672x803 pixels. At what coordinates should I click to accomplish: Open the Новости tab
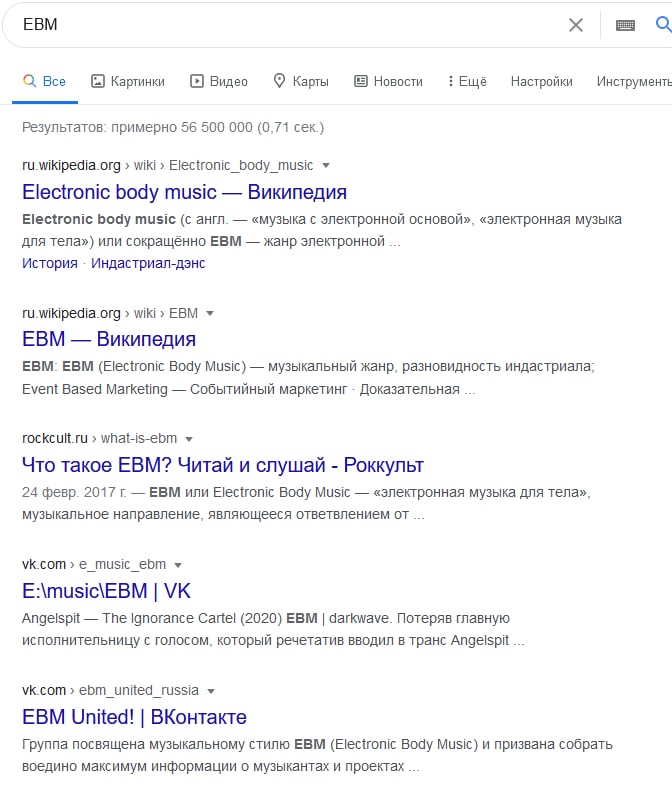coord(388,81)
